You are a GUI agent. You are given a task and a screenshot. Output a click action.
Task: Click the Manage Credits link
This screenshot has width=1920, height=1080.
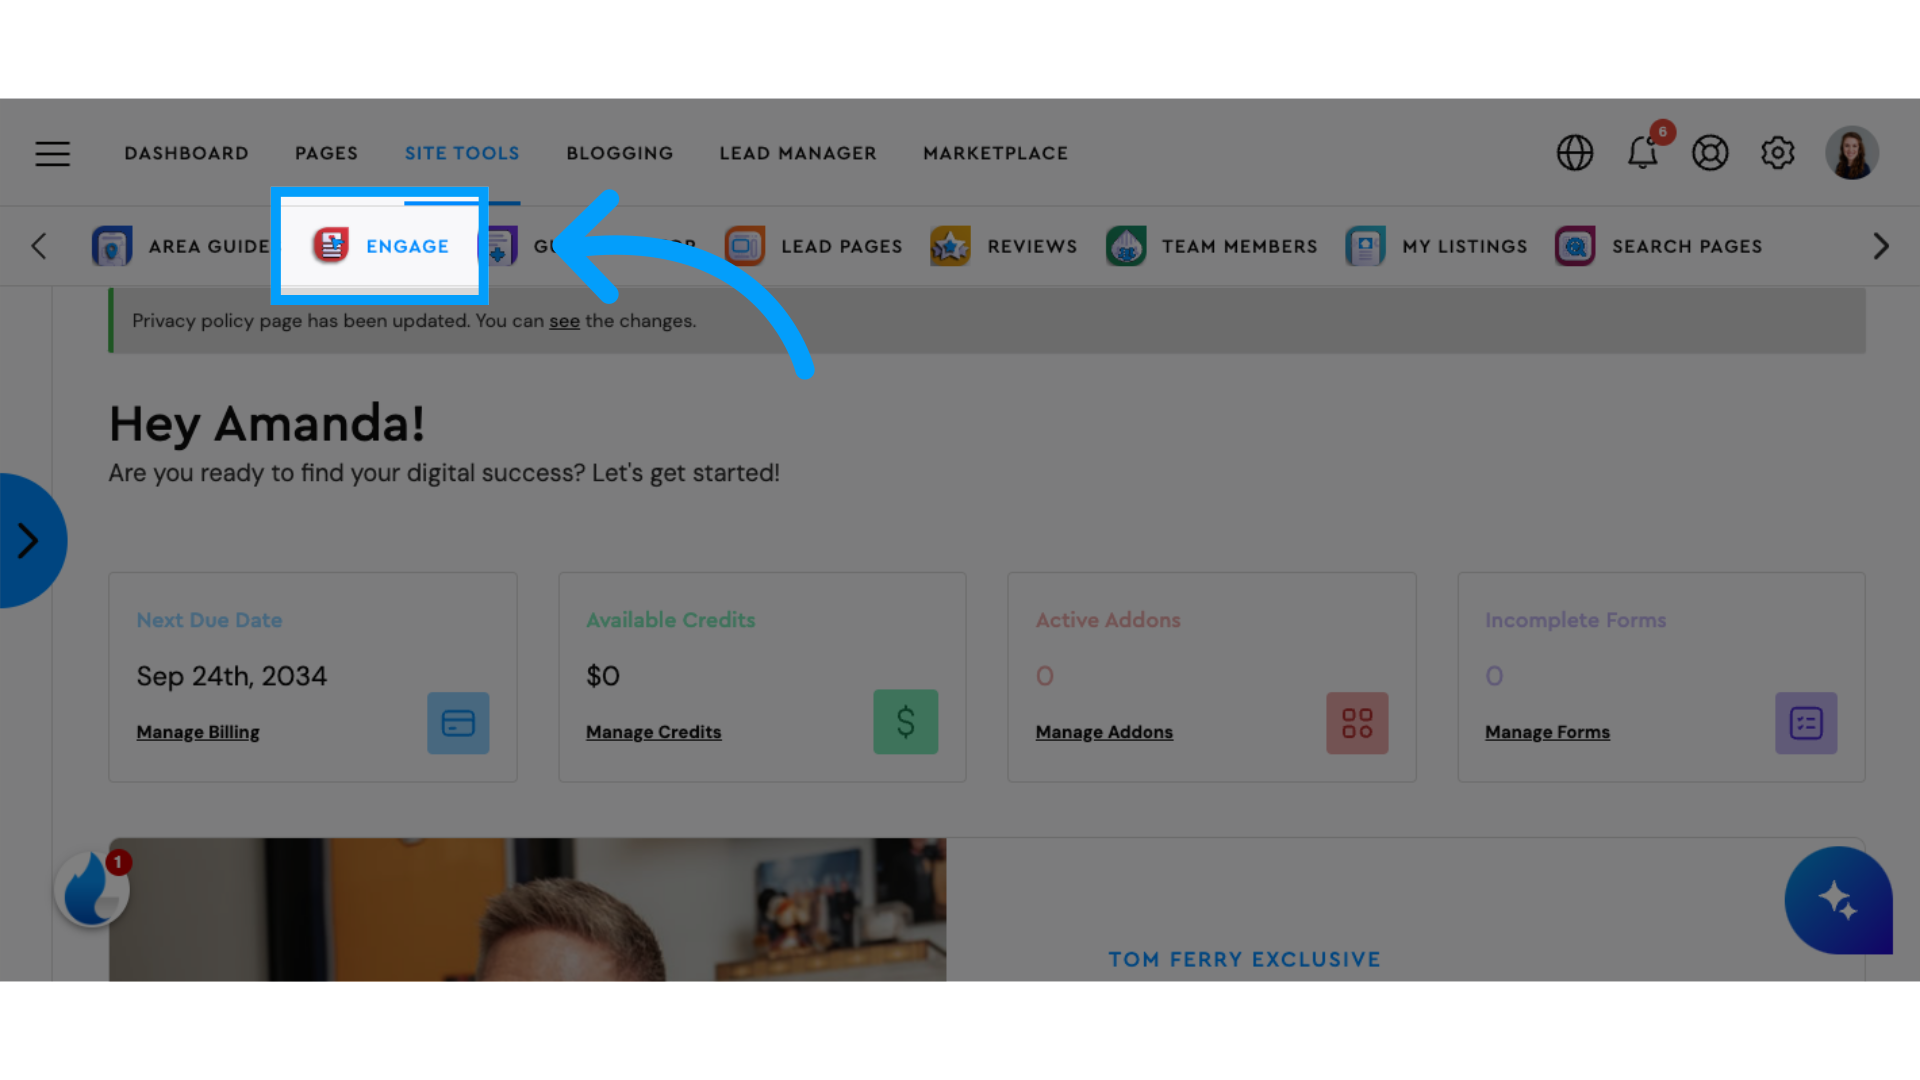click(x=654, y=732)
